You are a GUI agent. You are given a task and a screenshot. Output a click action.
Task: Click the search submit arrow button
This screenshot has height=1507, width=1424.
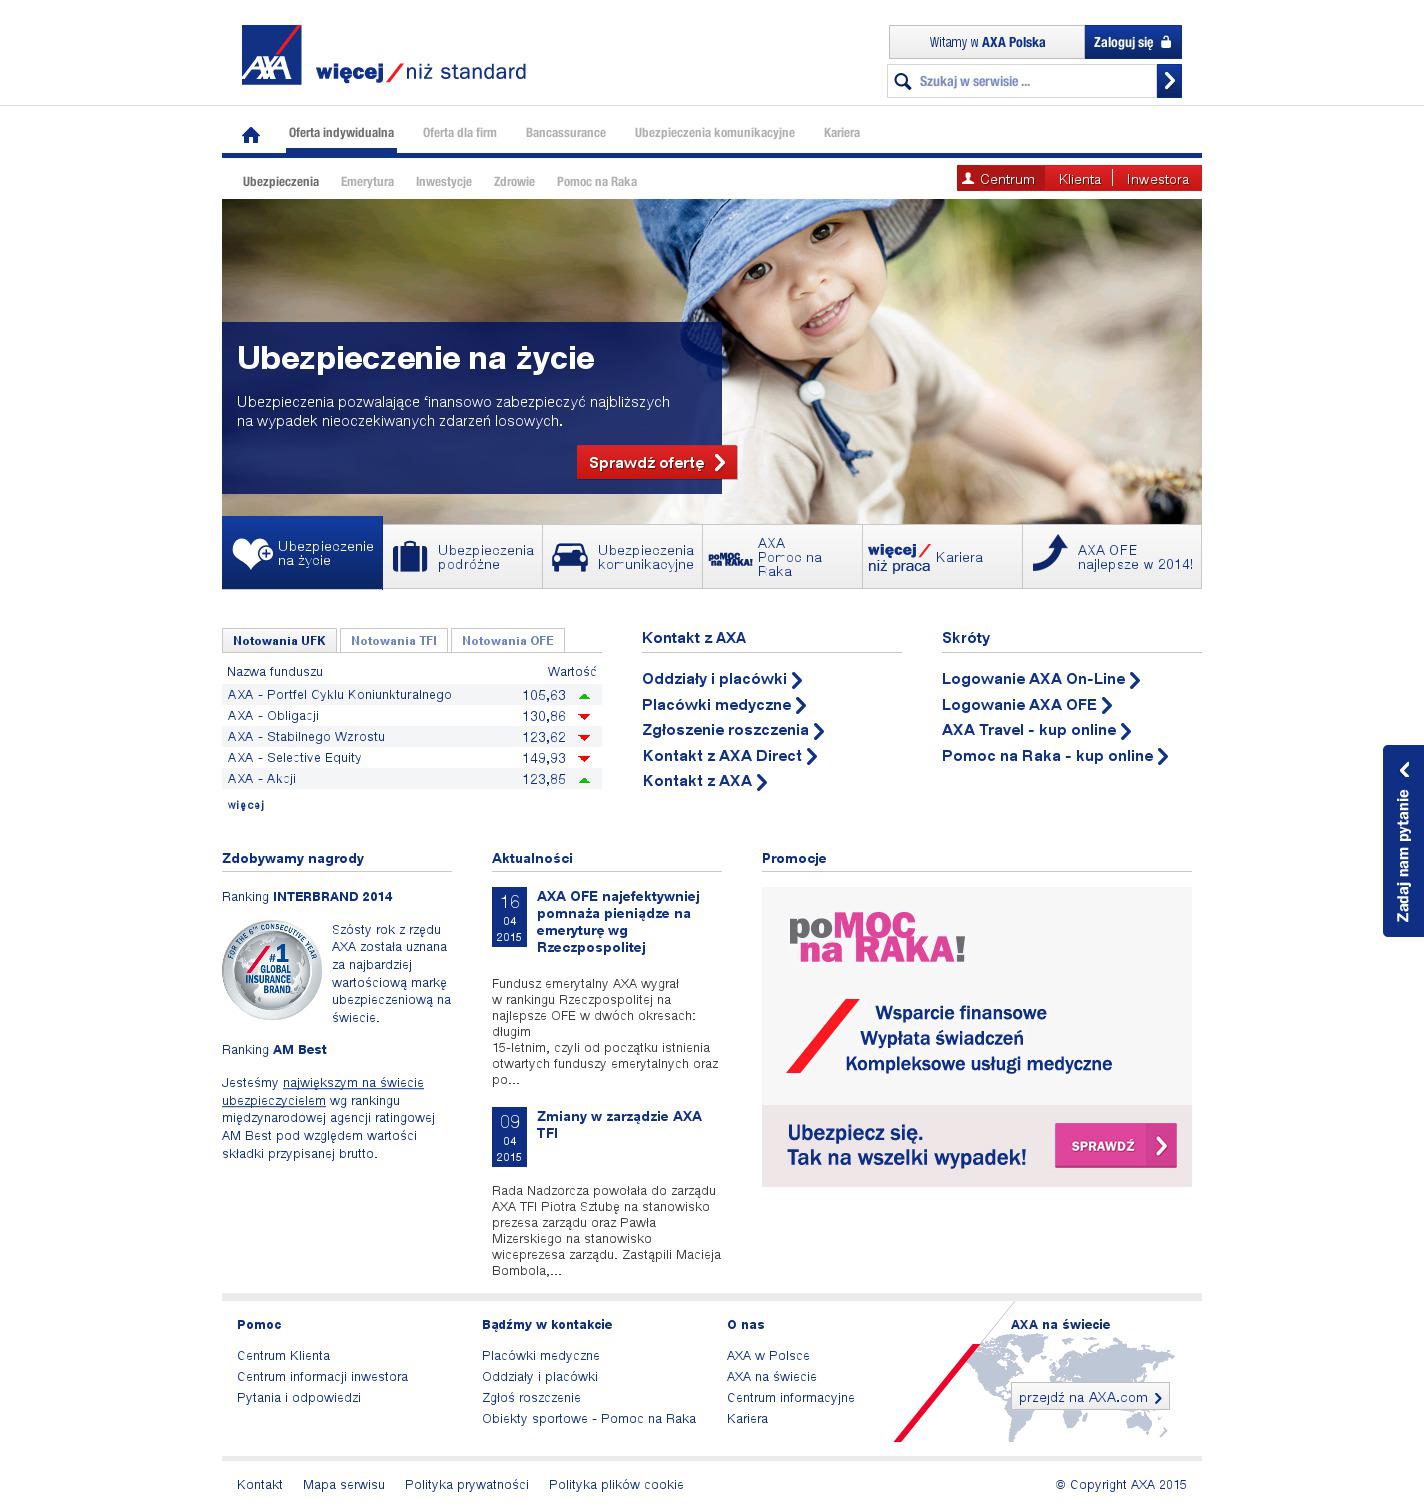click(x=1169, y=81)
